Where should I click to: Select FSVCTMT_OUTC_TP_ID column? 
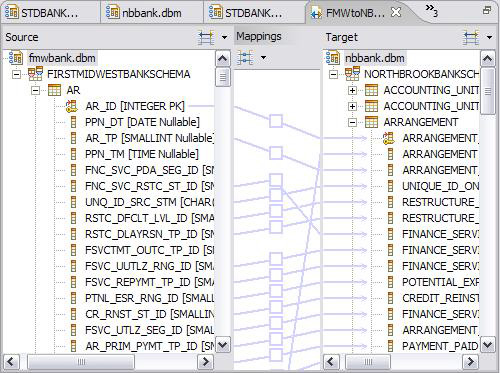pos(149,250)
